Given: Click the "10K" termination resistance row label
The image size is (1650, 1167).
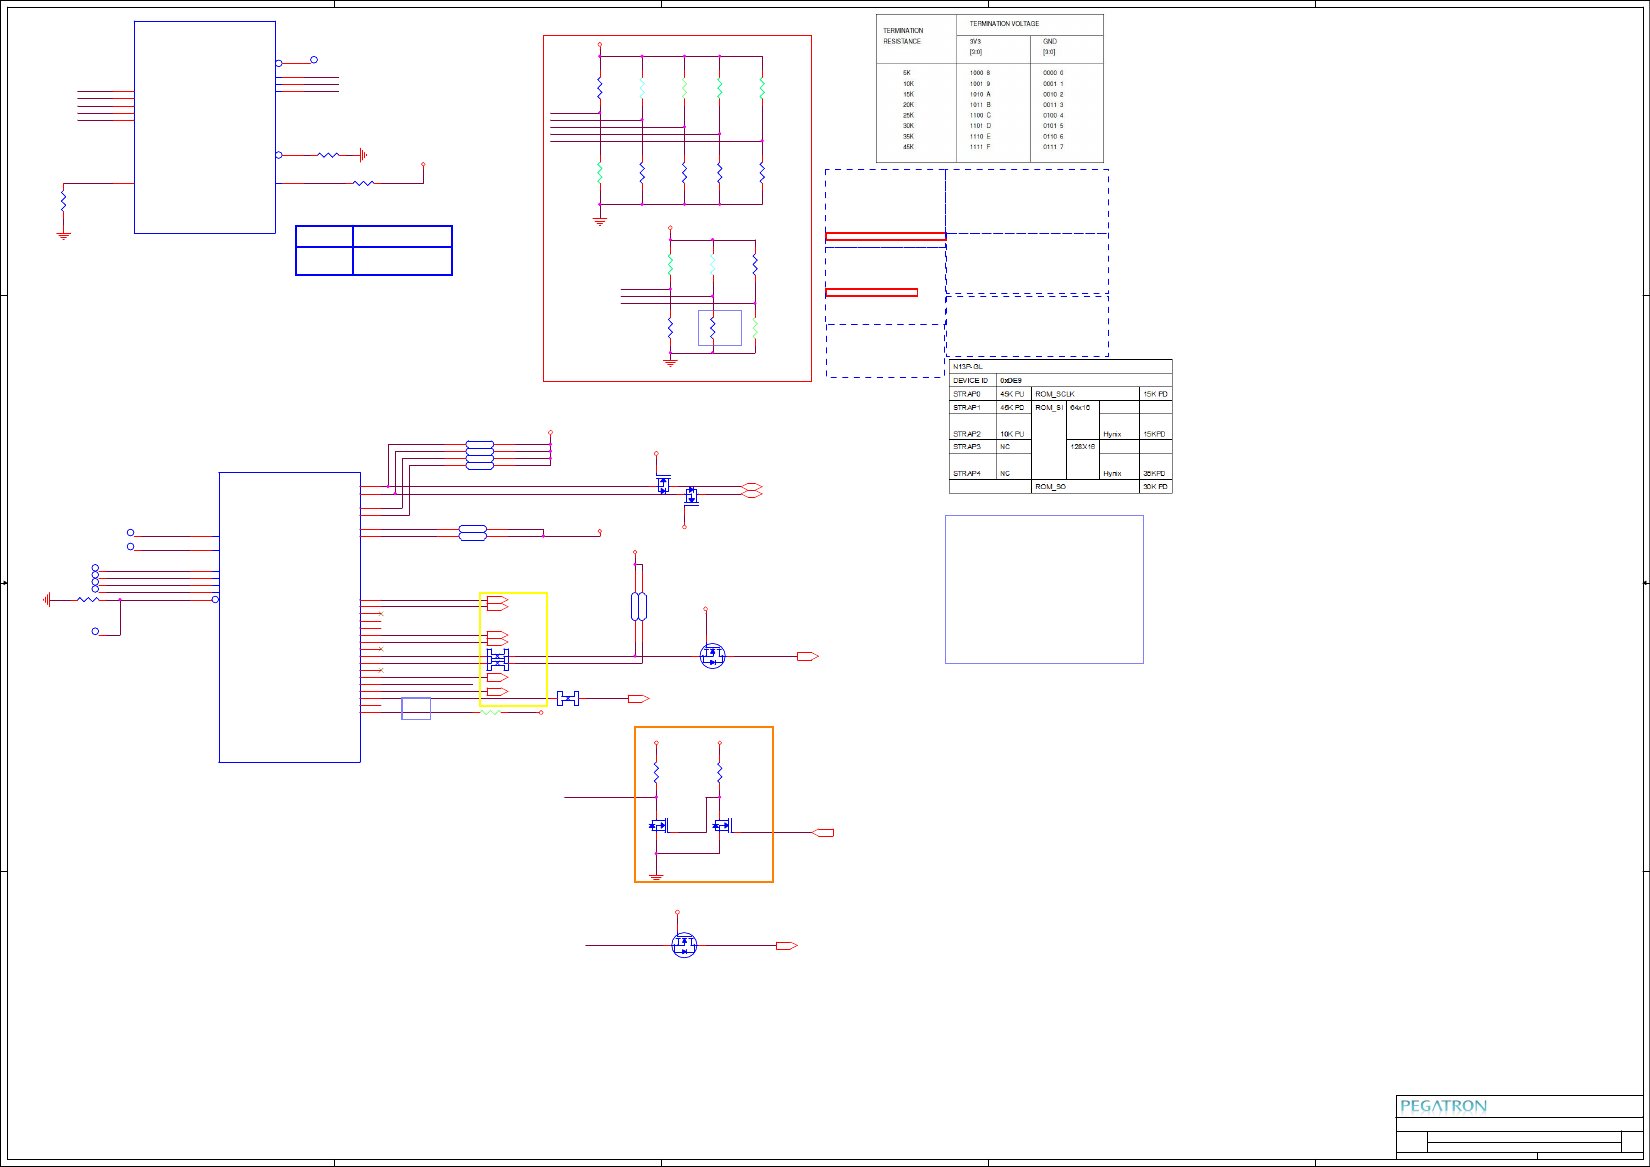Looking at the screenshot, I should 908,84.
